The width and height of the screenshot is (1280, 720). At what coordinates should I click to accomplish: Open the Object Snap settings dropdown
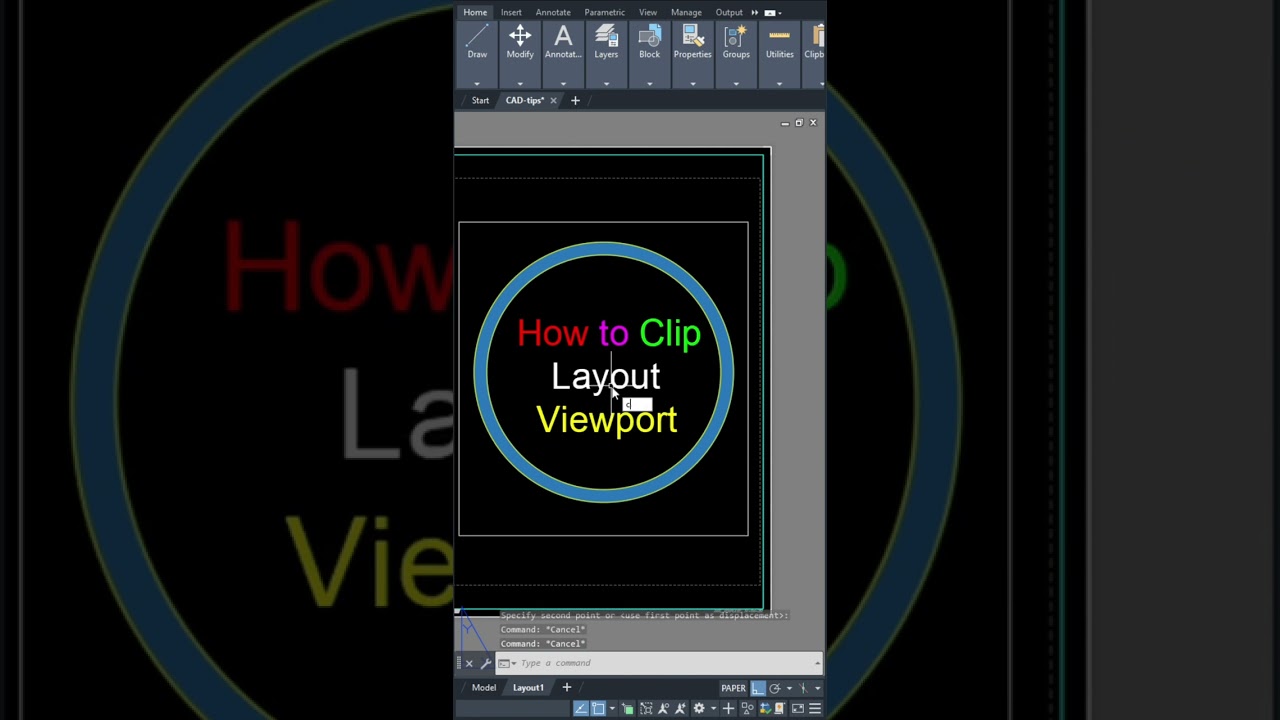click(612, 708)
